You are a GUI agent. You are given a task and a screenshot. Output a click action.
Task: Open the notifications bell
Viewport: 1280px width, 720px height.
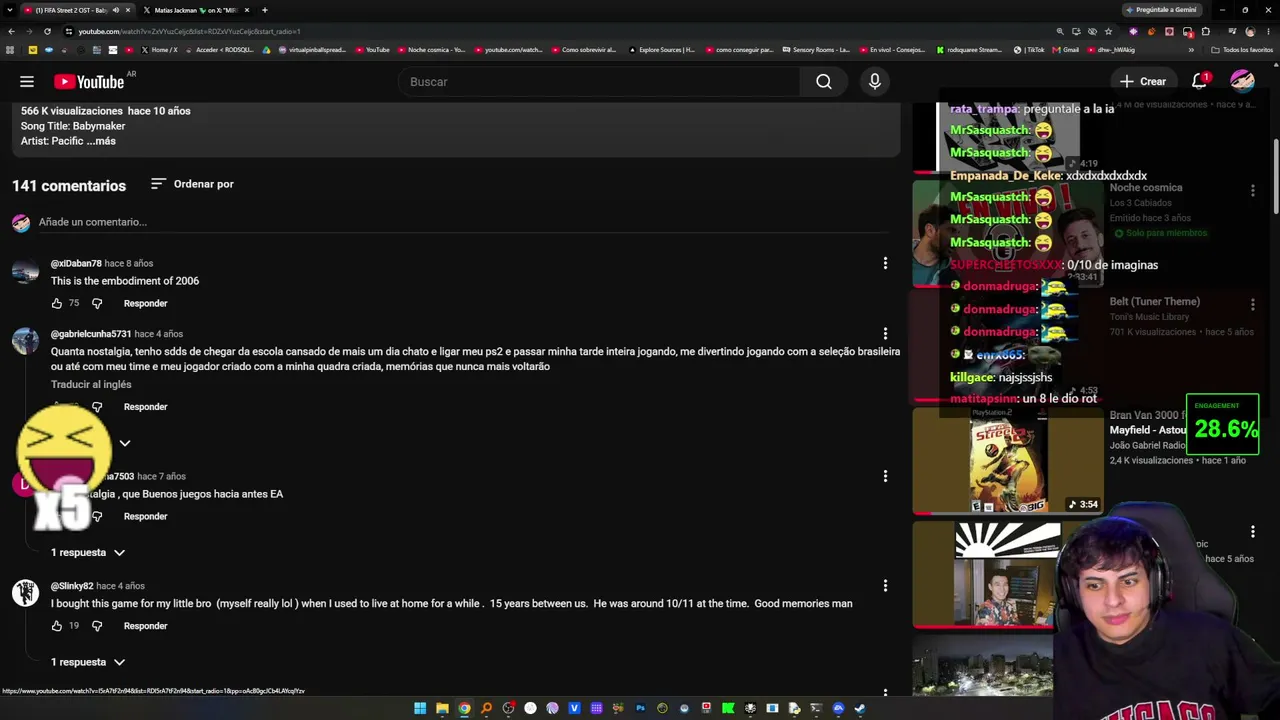tap(1199, 82)
